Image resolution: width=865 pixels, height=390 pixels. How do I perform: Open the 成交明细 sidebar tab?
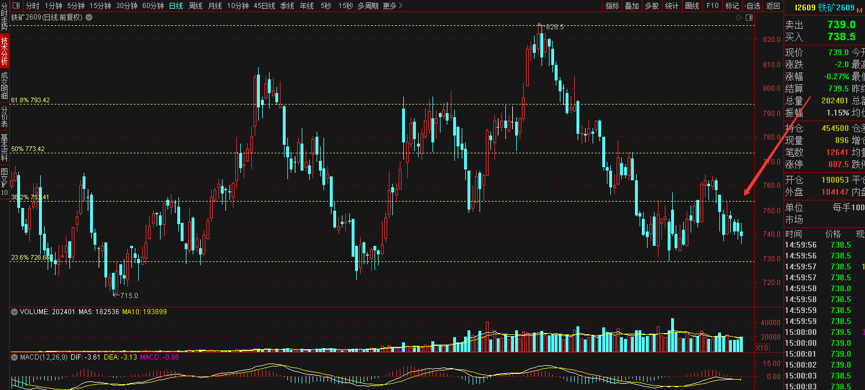pyautogui.click(x=4, y=85)
